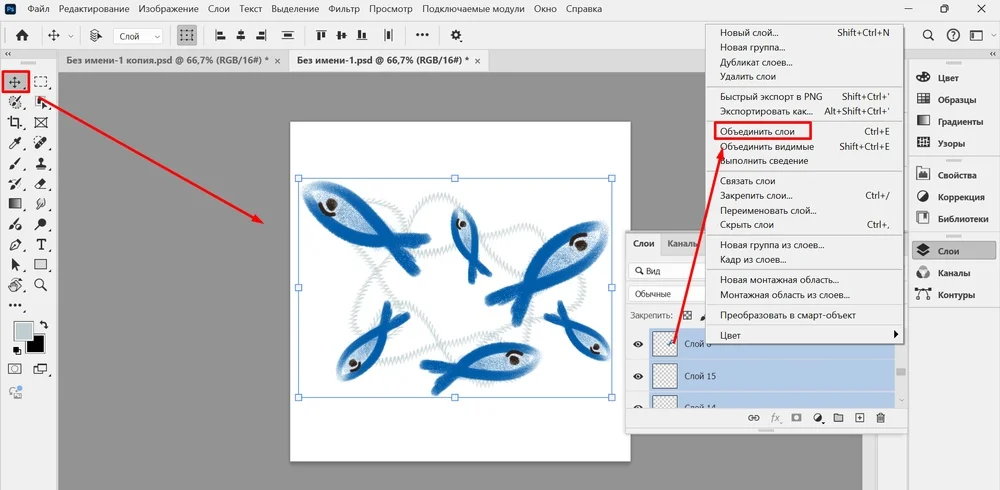
Task: Select the Clone Stamp tool
Action: coord(41,164)
